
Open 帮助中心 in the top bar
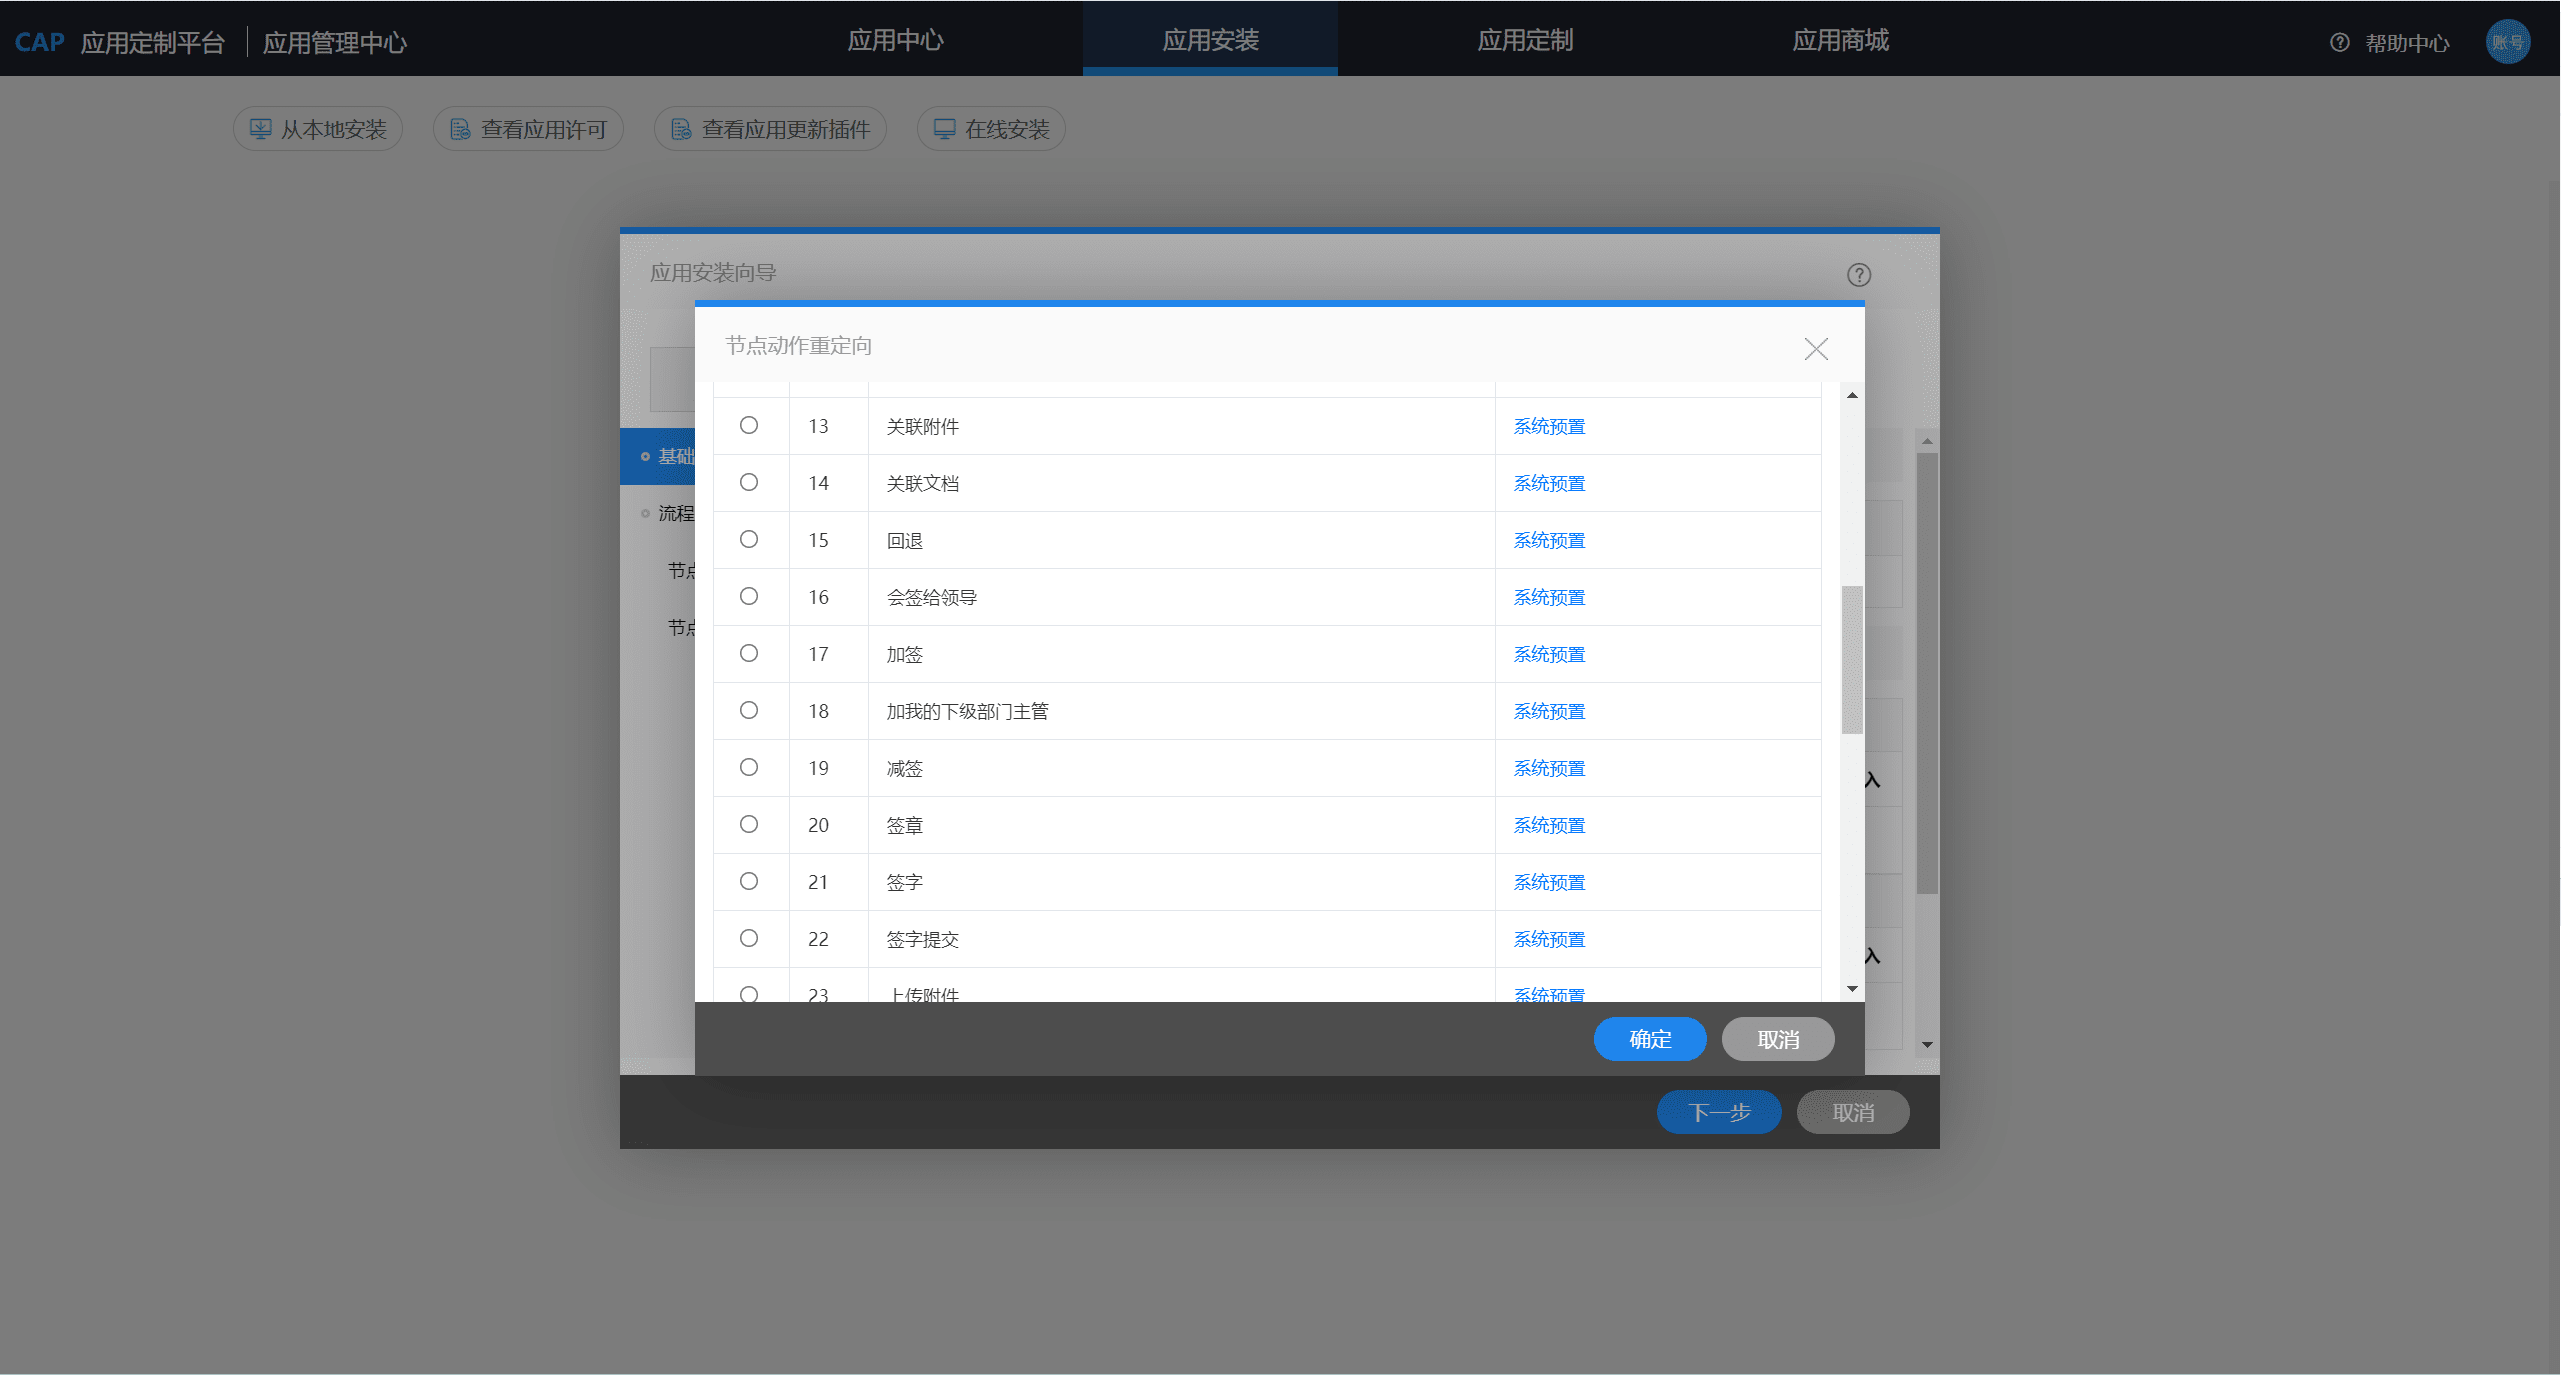(2407, 43)
